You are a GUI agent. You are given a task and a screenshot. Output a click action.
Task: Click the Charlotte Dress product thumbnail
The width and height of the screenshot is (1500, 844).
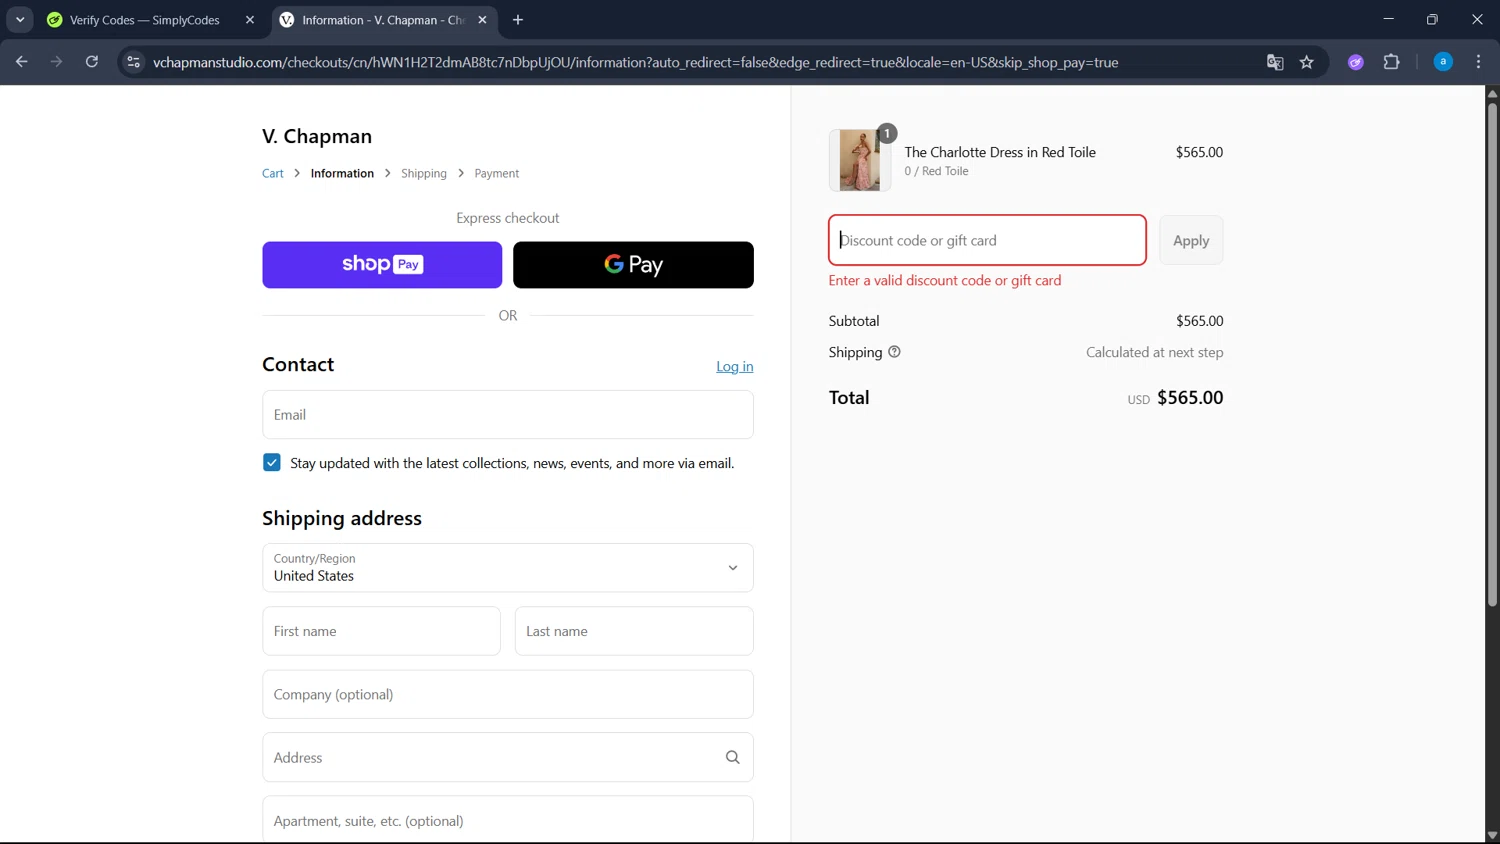pos(860,160)
